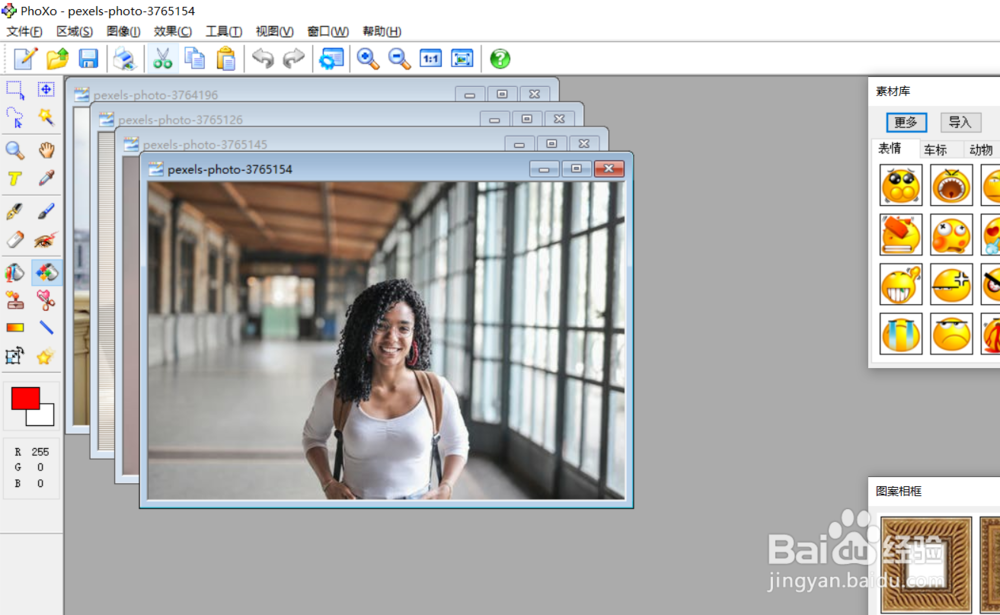This screenshot has width=1000, height=615.
Task: Click the Copy toolbar icon
Action: [x=195, y=59]
